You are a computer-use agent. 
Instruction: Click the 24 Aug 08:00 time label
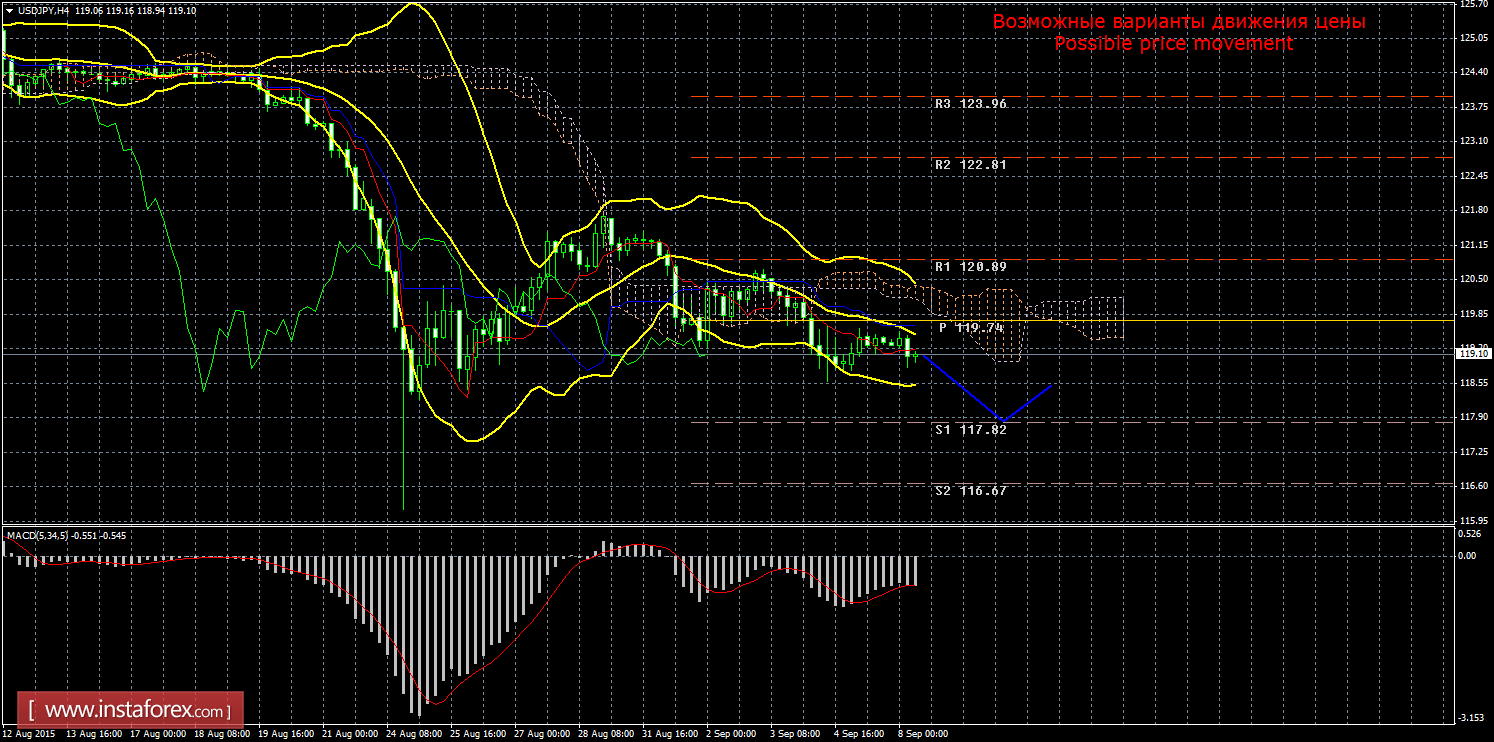[x=413, y=734]
